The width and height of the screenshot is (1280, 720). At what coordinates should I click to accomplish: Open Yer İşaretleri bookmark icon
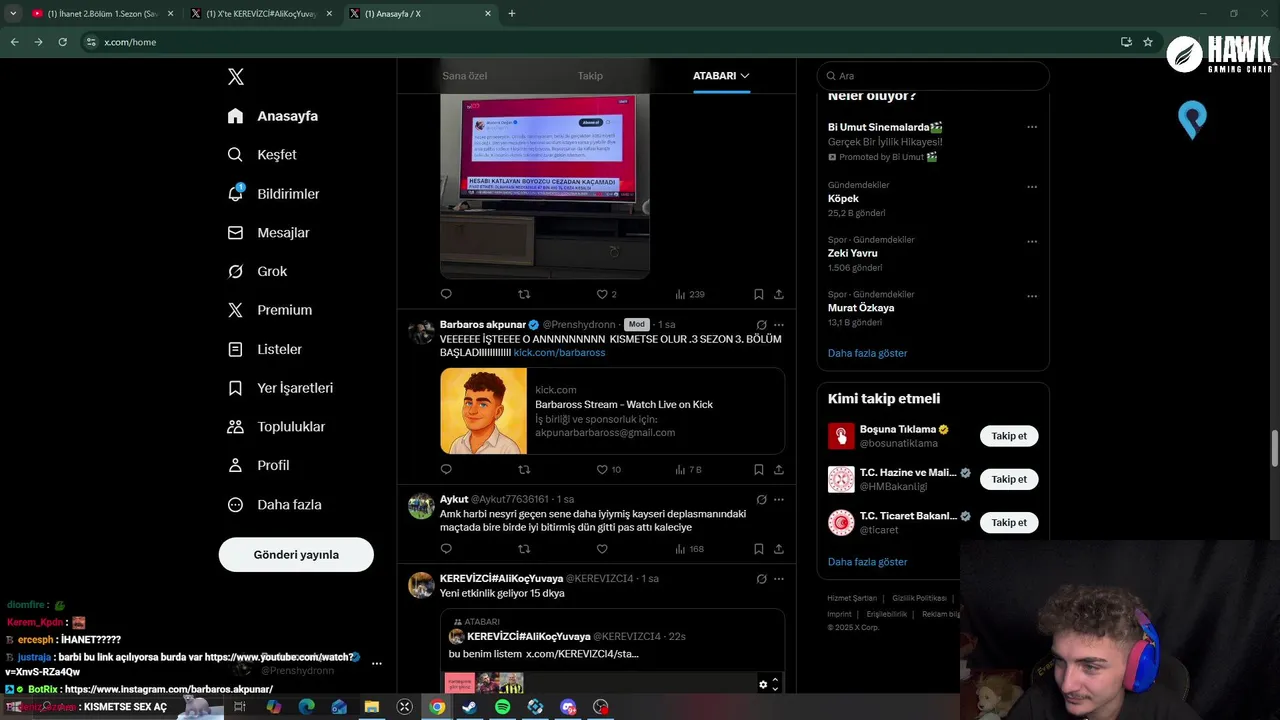[x=235, y=388]
